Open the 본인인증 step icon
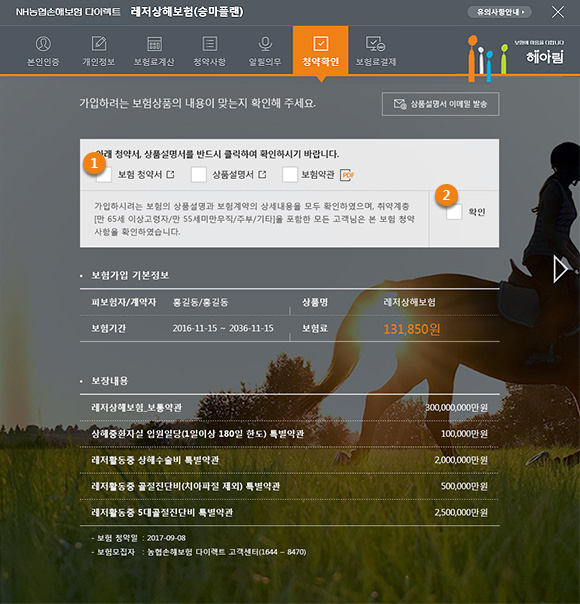The height and width of the screenshot is (604, 580). (43, 44)
